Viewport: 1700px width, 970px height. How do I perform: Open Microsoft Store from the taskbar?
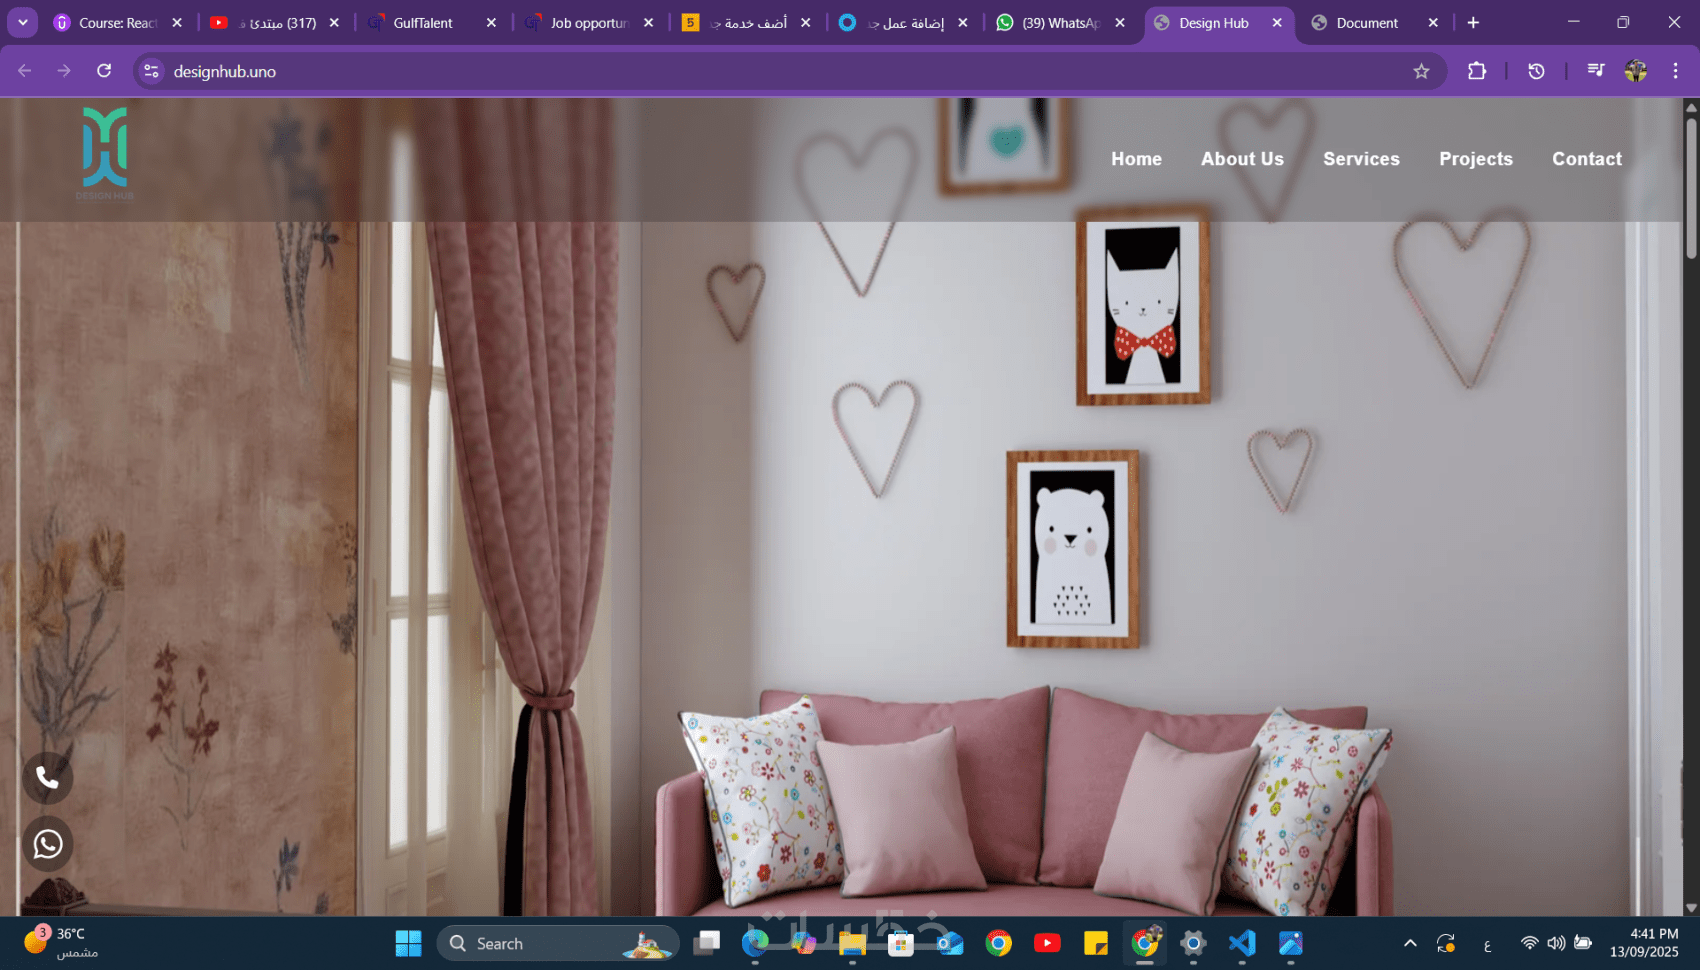coord(901,943)
